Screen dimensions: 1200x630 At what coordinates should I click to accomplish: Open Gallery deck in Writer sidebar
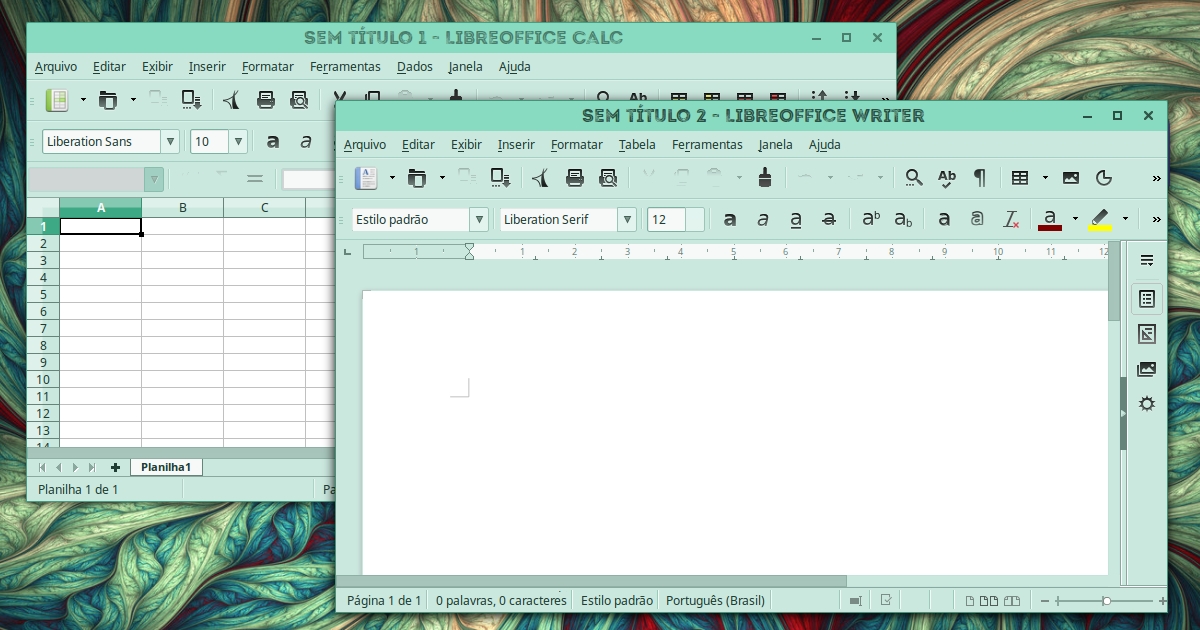click(1147, 369)
